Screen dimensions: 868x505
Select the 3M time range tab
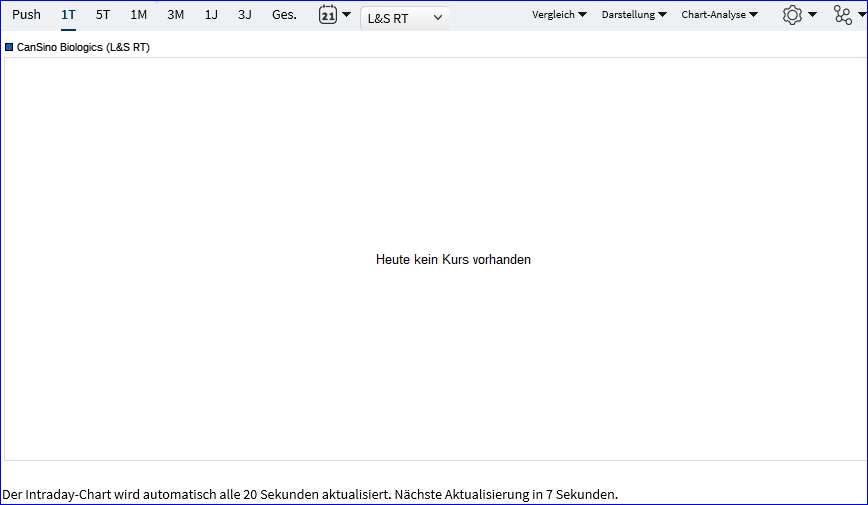coord(175,15)
